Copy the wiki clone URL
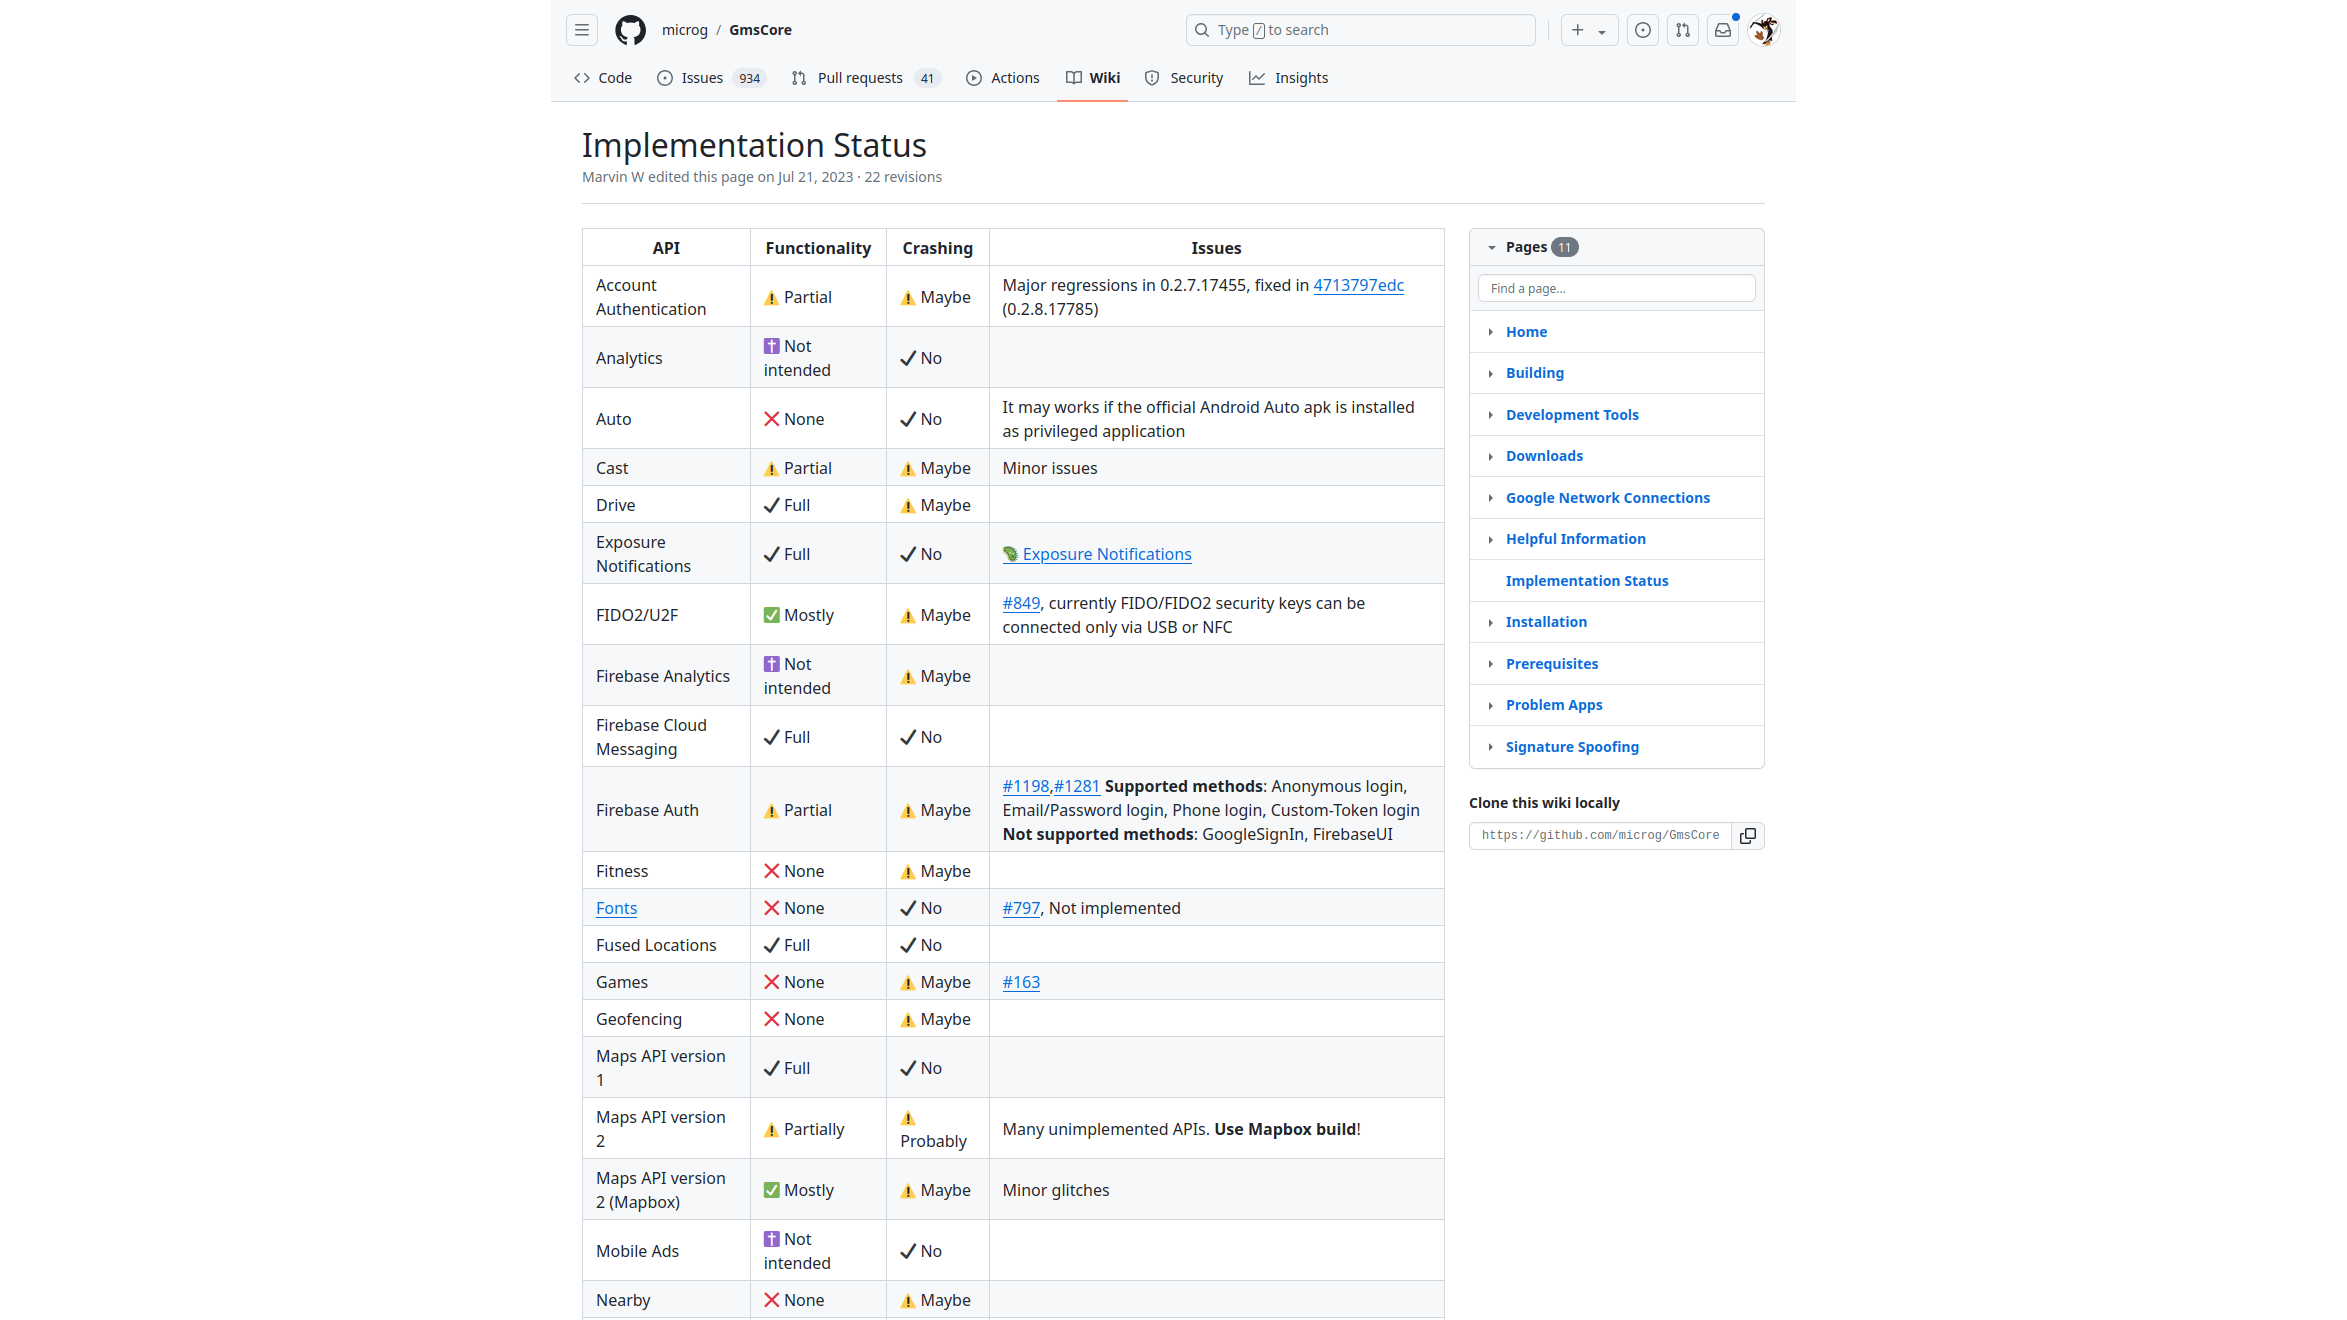The height and width of the screenshot is (1320, 2347). [1747, 836]
